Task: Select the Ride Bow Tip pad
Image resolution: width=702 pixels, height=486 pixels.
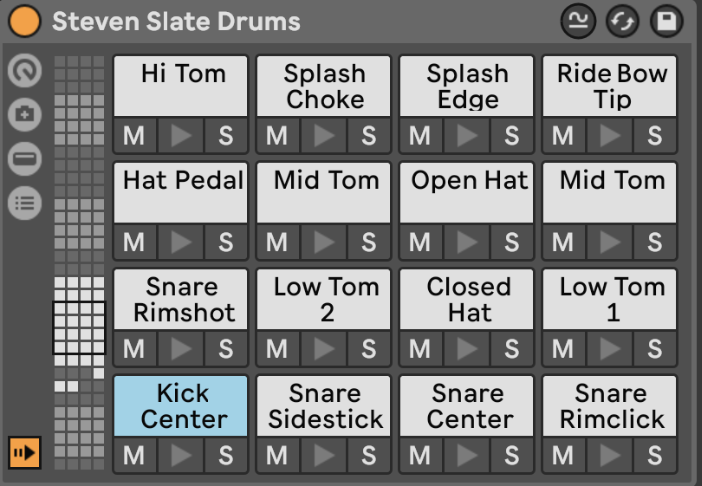Action: (x=611, y=85)
